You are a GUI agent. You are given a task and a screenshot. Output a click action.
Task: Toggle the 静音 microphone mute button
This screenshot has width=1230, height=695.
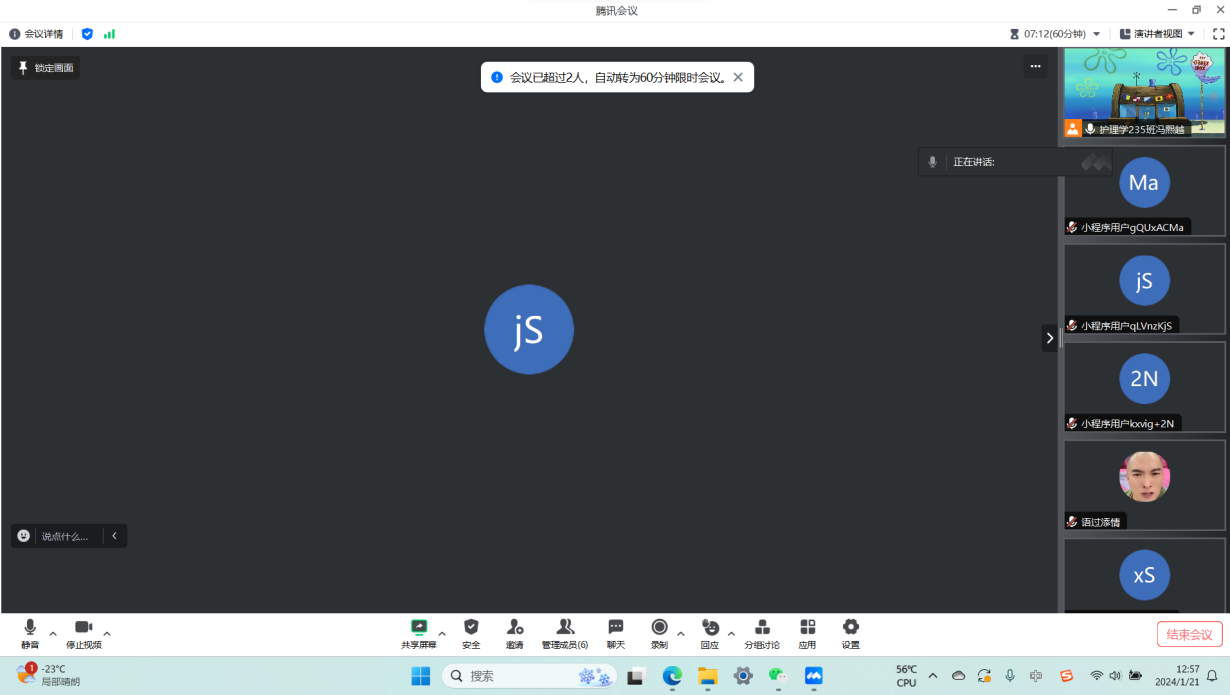click(30, 628)
